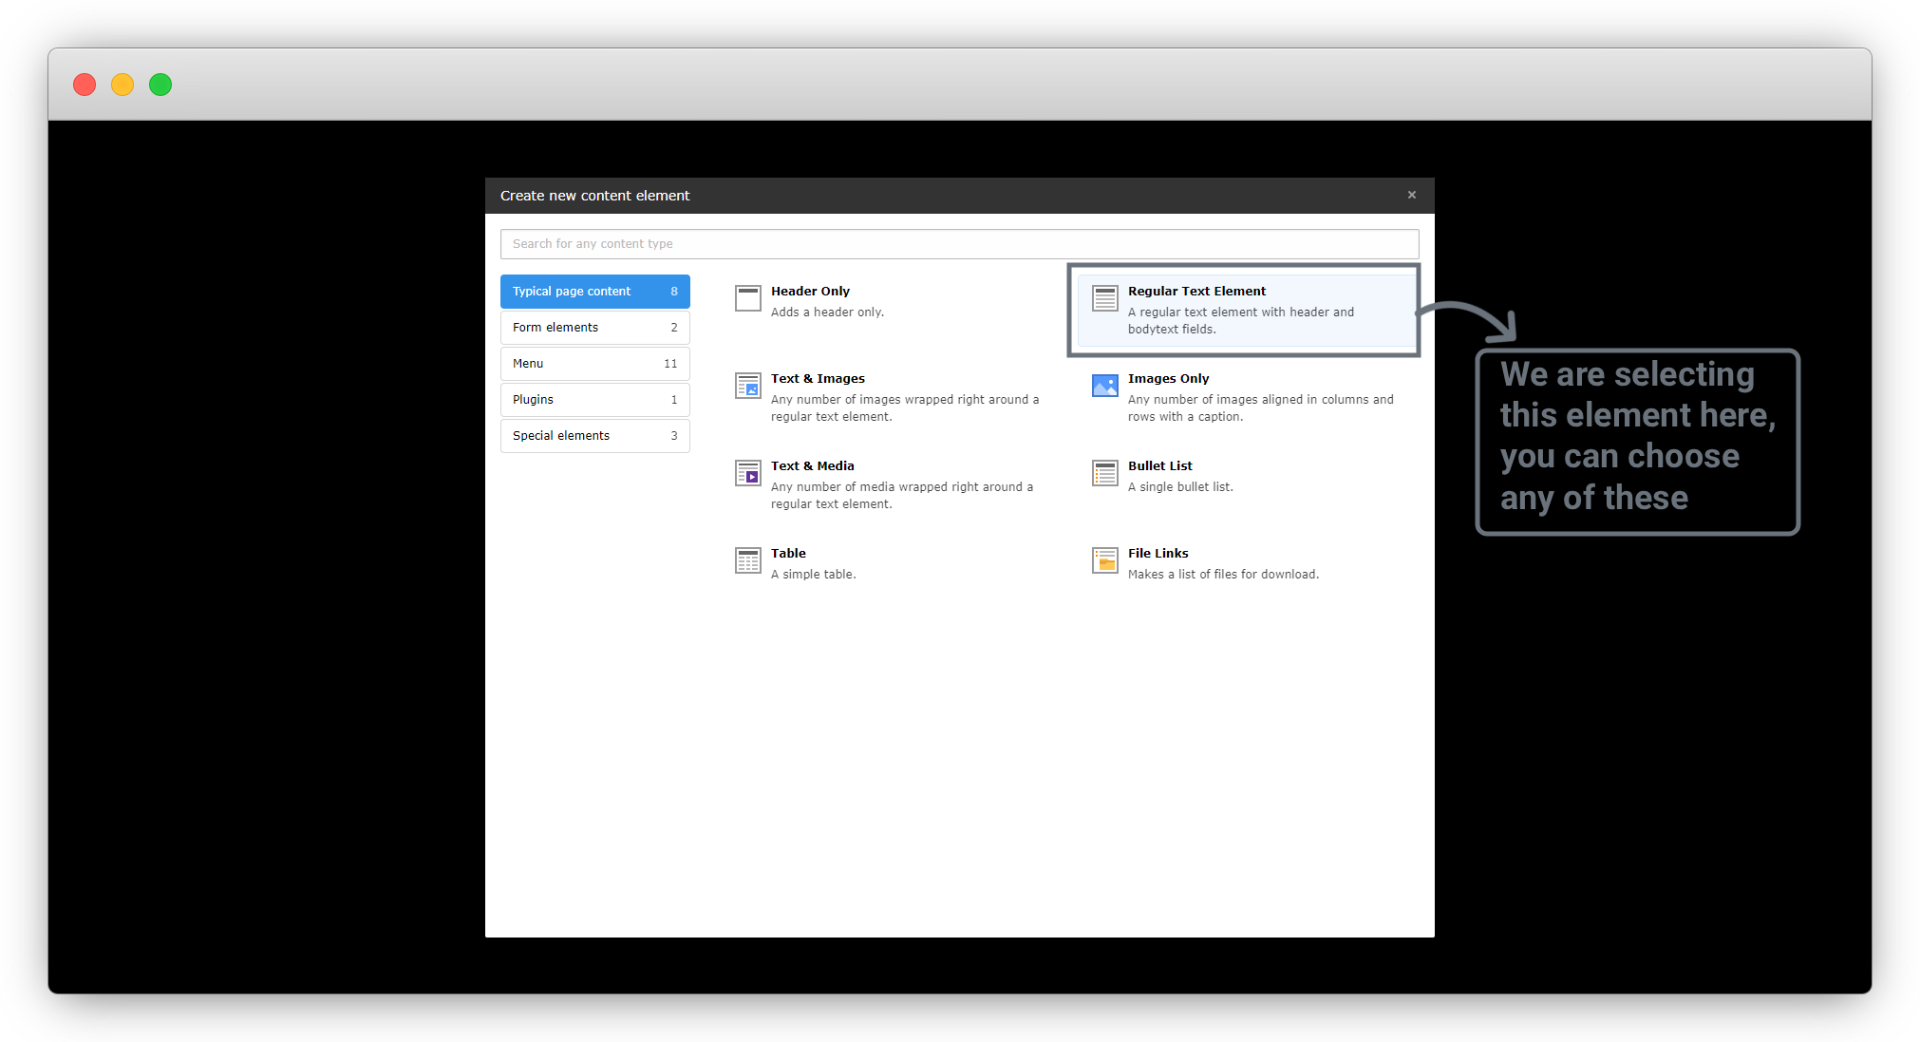Click the Bullet List title text
Image resolution: width=1920 pixels, height=1042 pixels.
tap(1160, 466)
